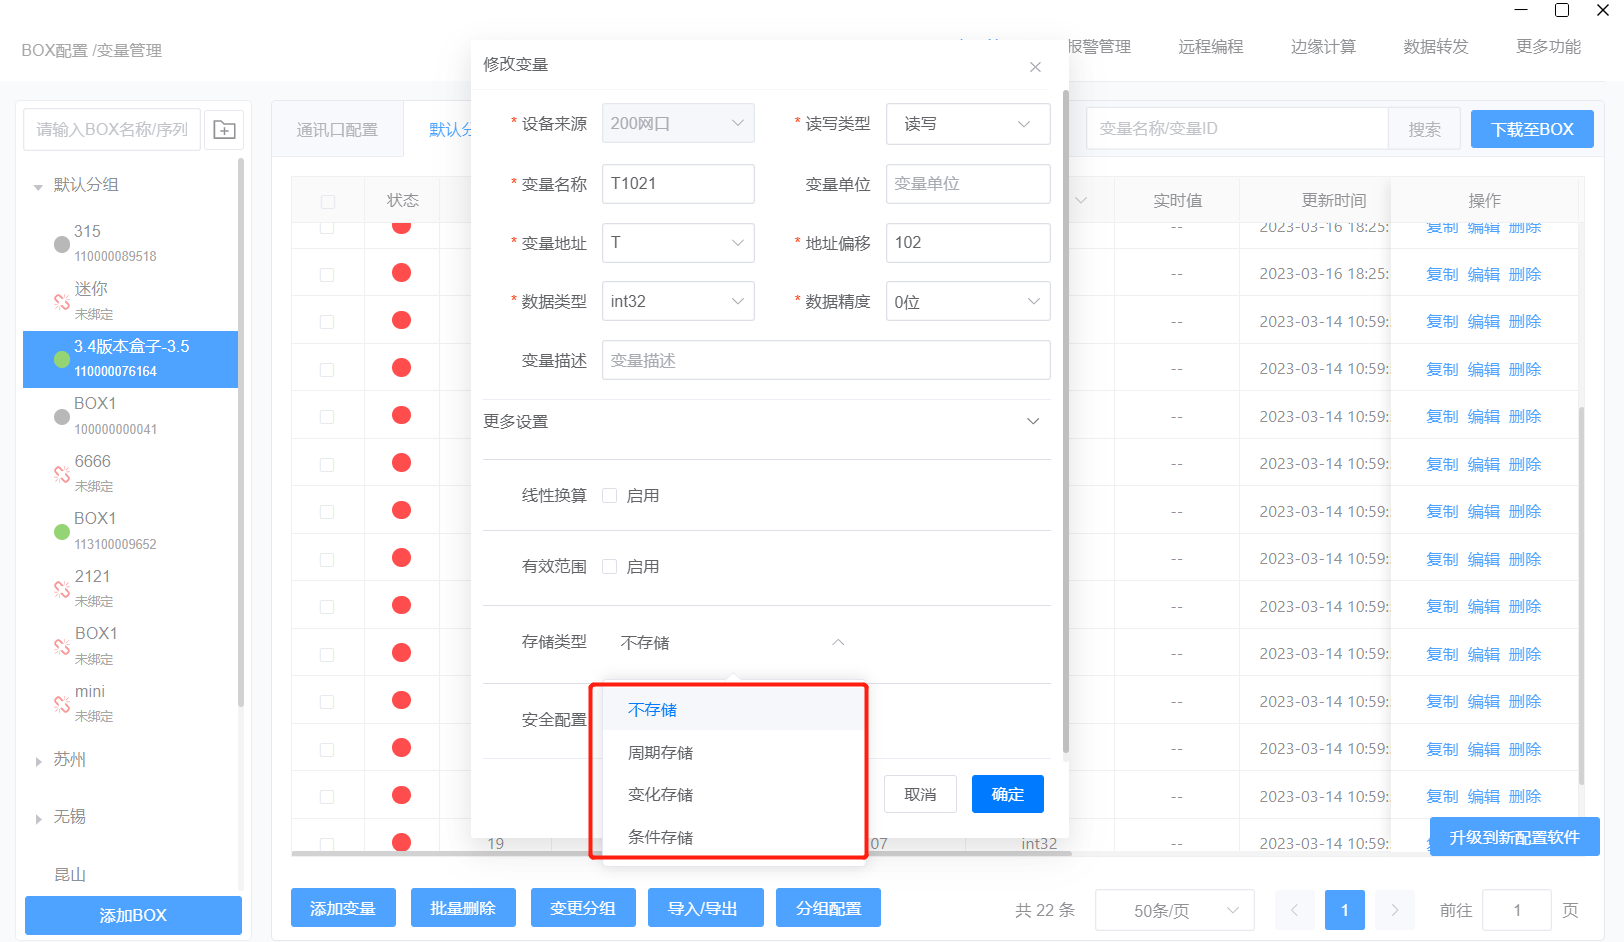Image resolution: width=1624 pixels, height=942 pixels.
Task: Select 变化存储 storage option
Action: click(733, 795)
